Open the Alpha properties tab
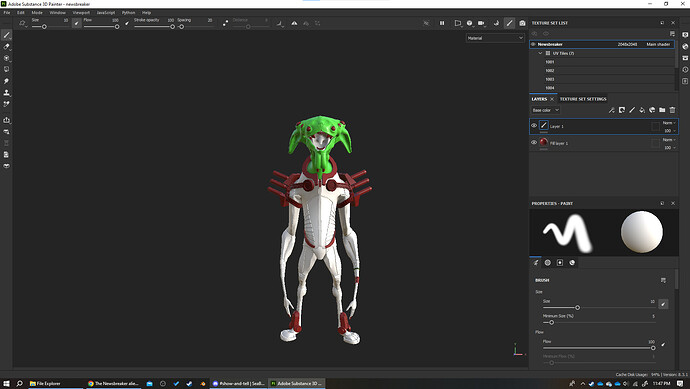 click(547, 263)
